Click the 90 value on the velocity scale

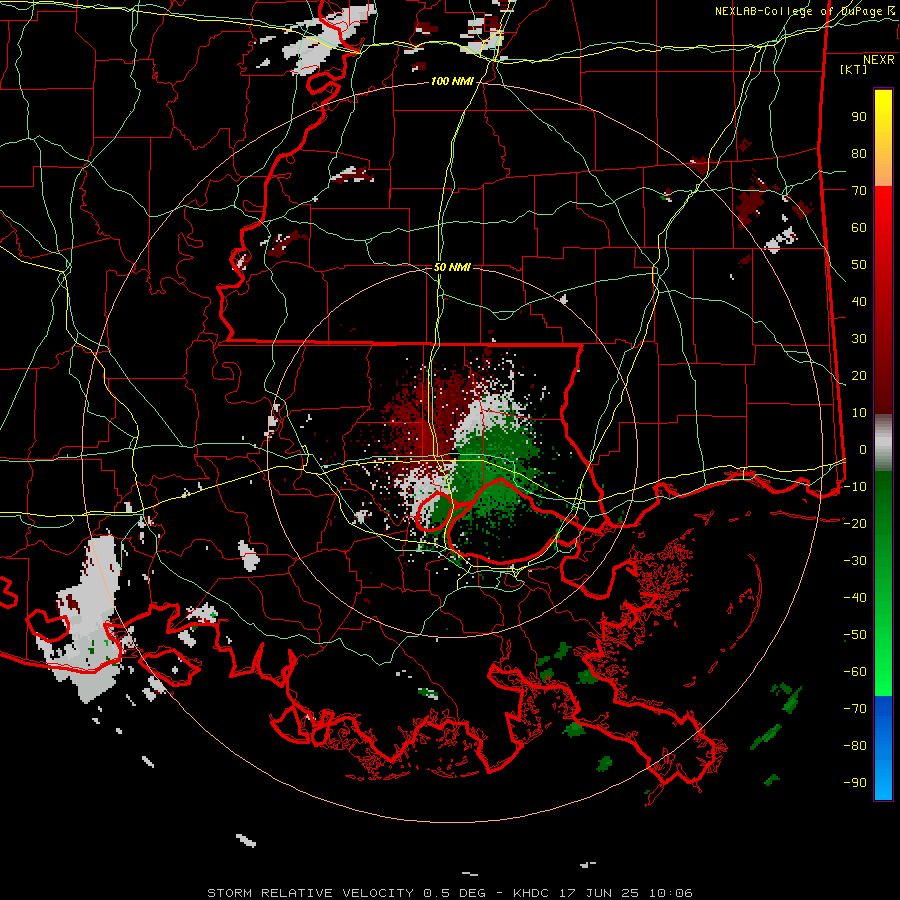859,117
